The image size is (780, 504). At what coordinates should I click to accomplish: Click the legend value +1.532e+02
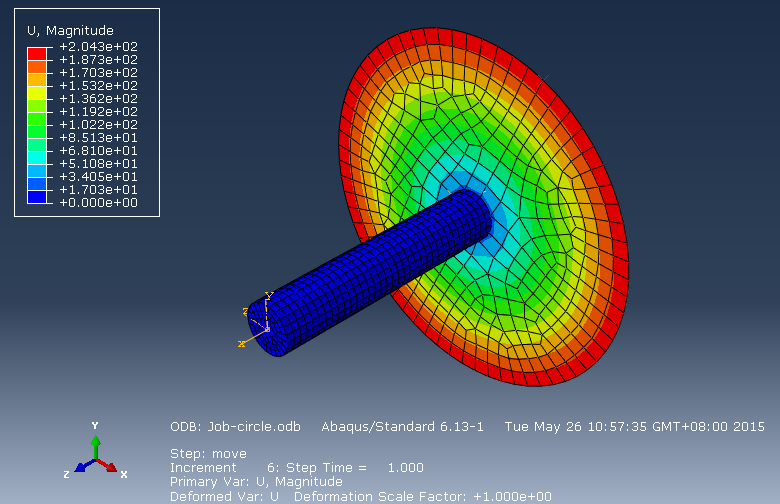(x=98, y=86)
